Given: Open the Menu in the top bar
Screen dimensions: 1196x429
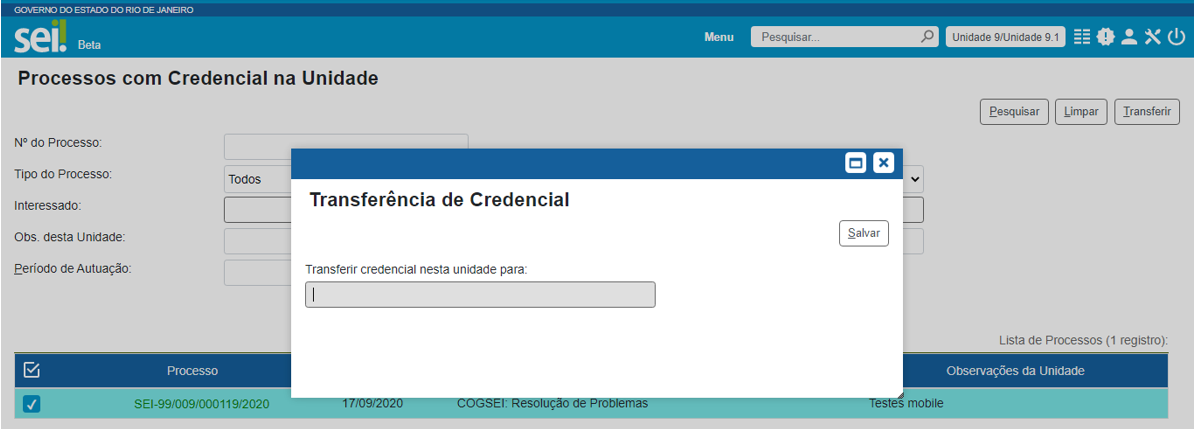Looking at the screenshot, I should [718, 37].
